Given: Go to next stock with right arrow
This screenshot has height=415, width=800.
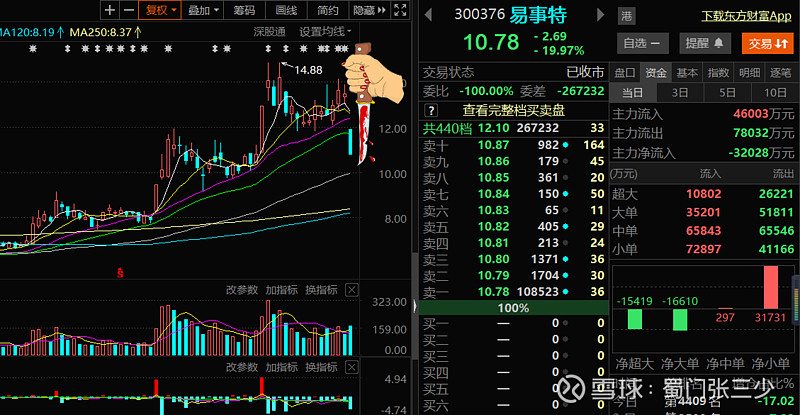Looking at the screenshot, I should pos(601,15).
